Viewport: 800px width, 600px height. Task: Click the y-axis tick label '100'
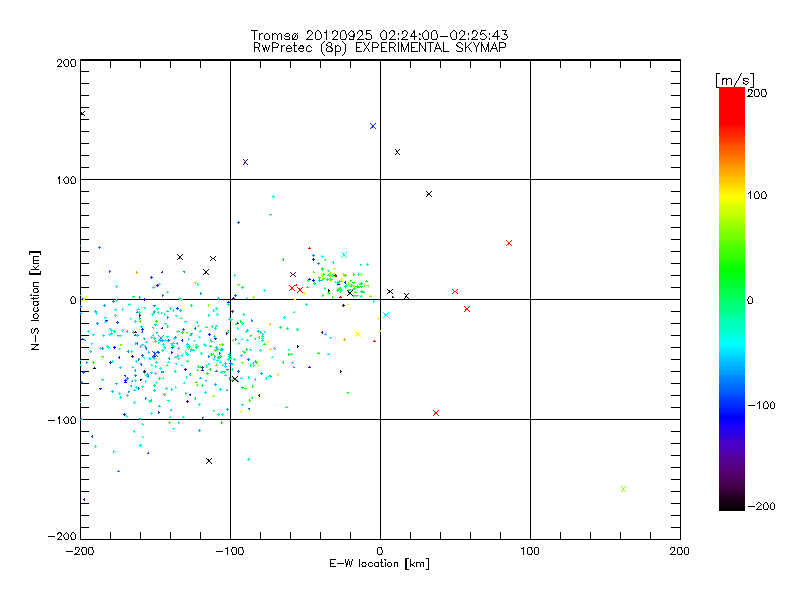click(x=66, y=180)
